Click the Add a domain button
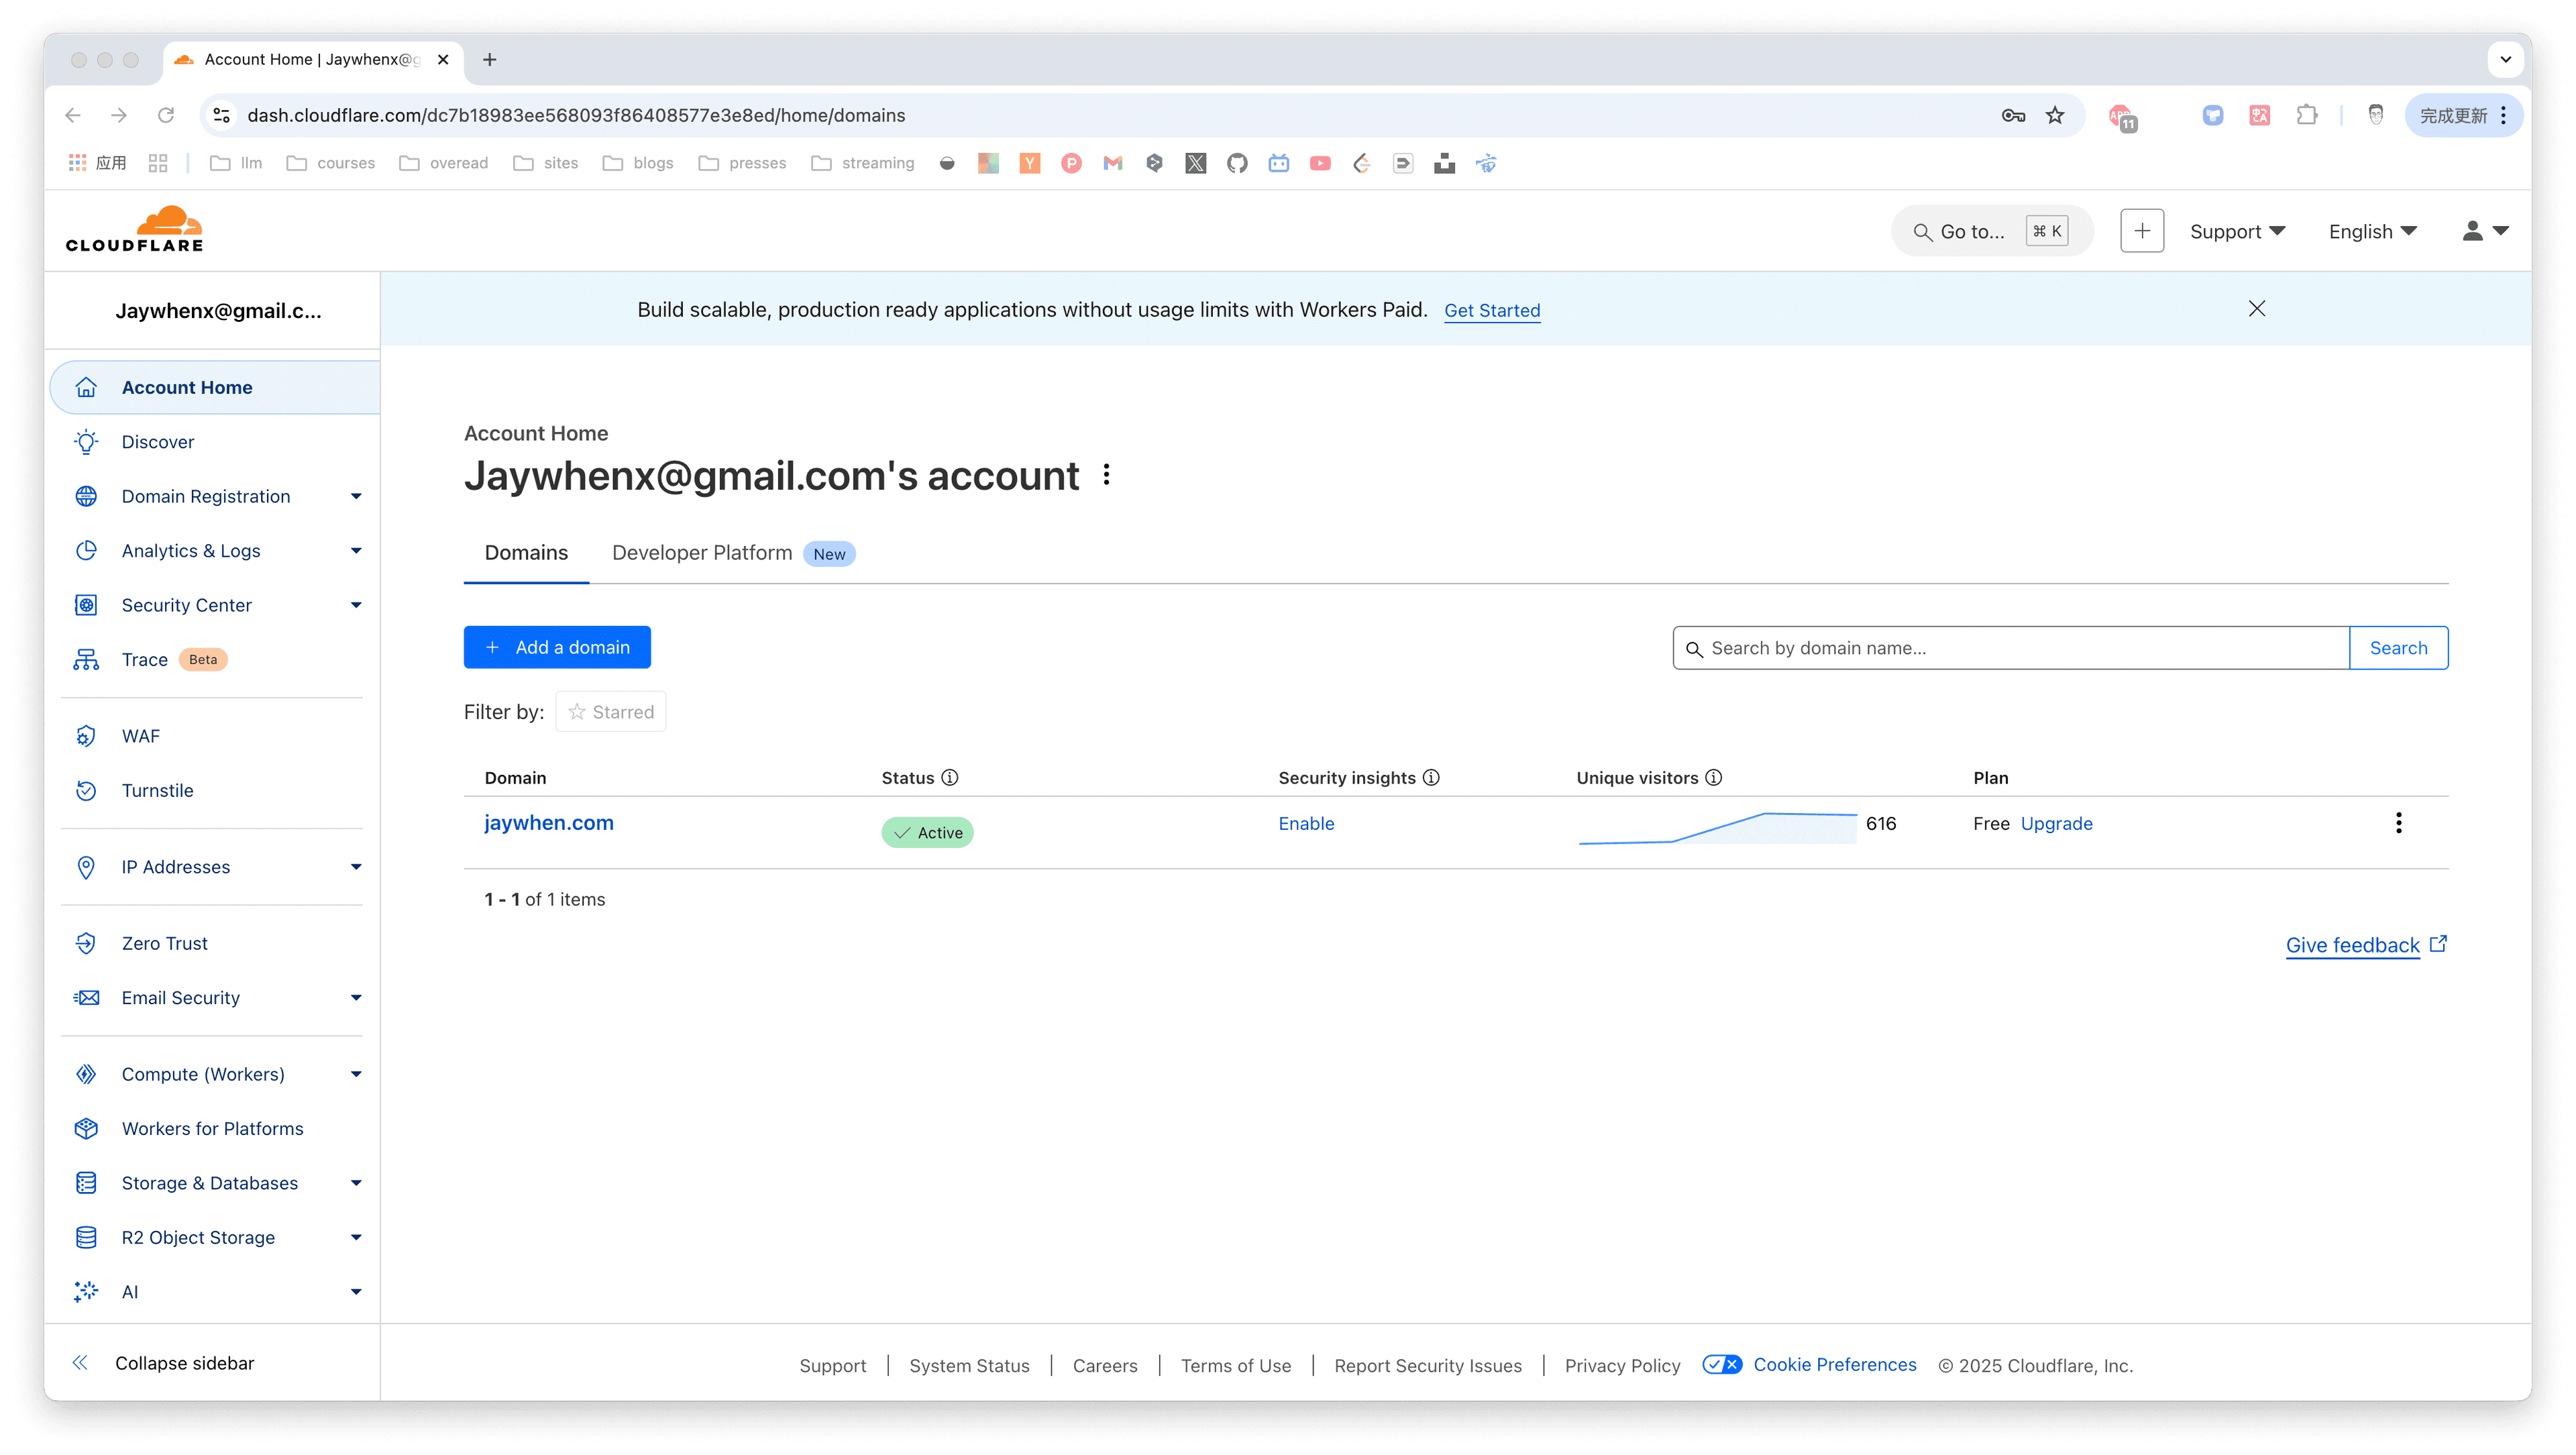2576x1455 pixels. click(557, 647)
